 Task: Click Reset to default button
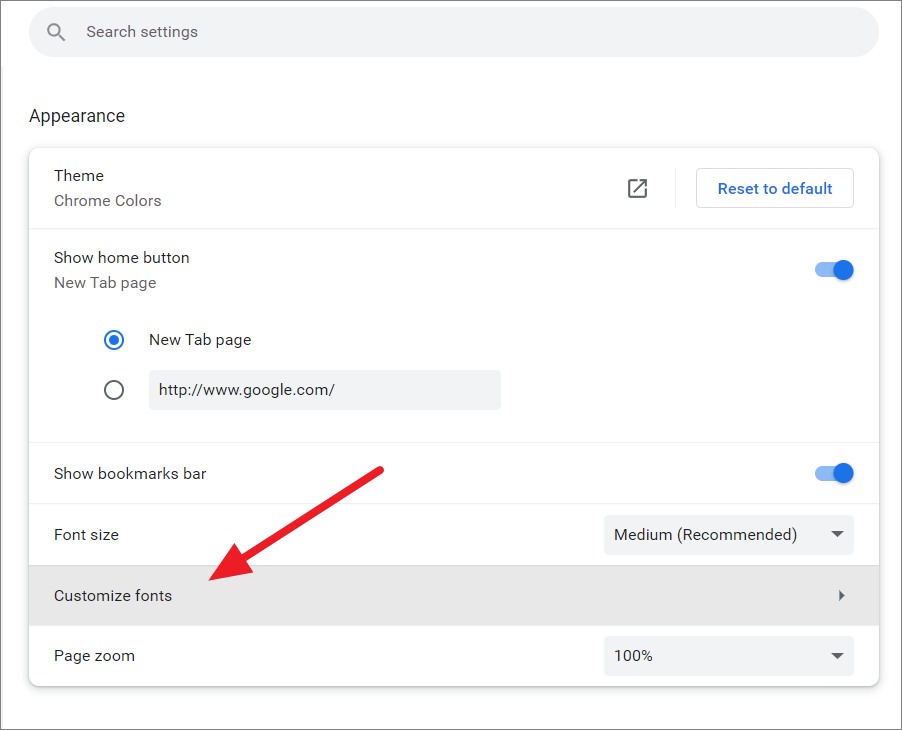[774, 188]
